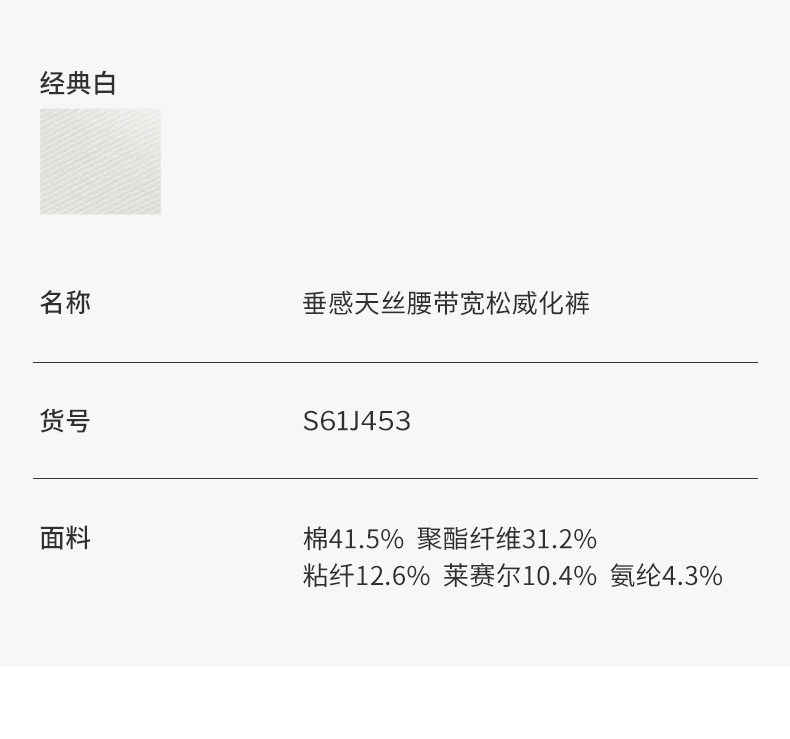Click the 面料 row label
Screen dimensions: 790x739
[x=65, y=538]
